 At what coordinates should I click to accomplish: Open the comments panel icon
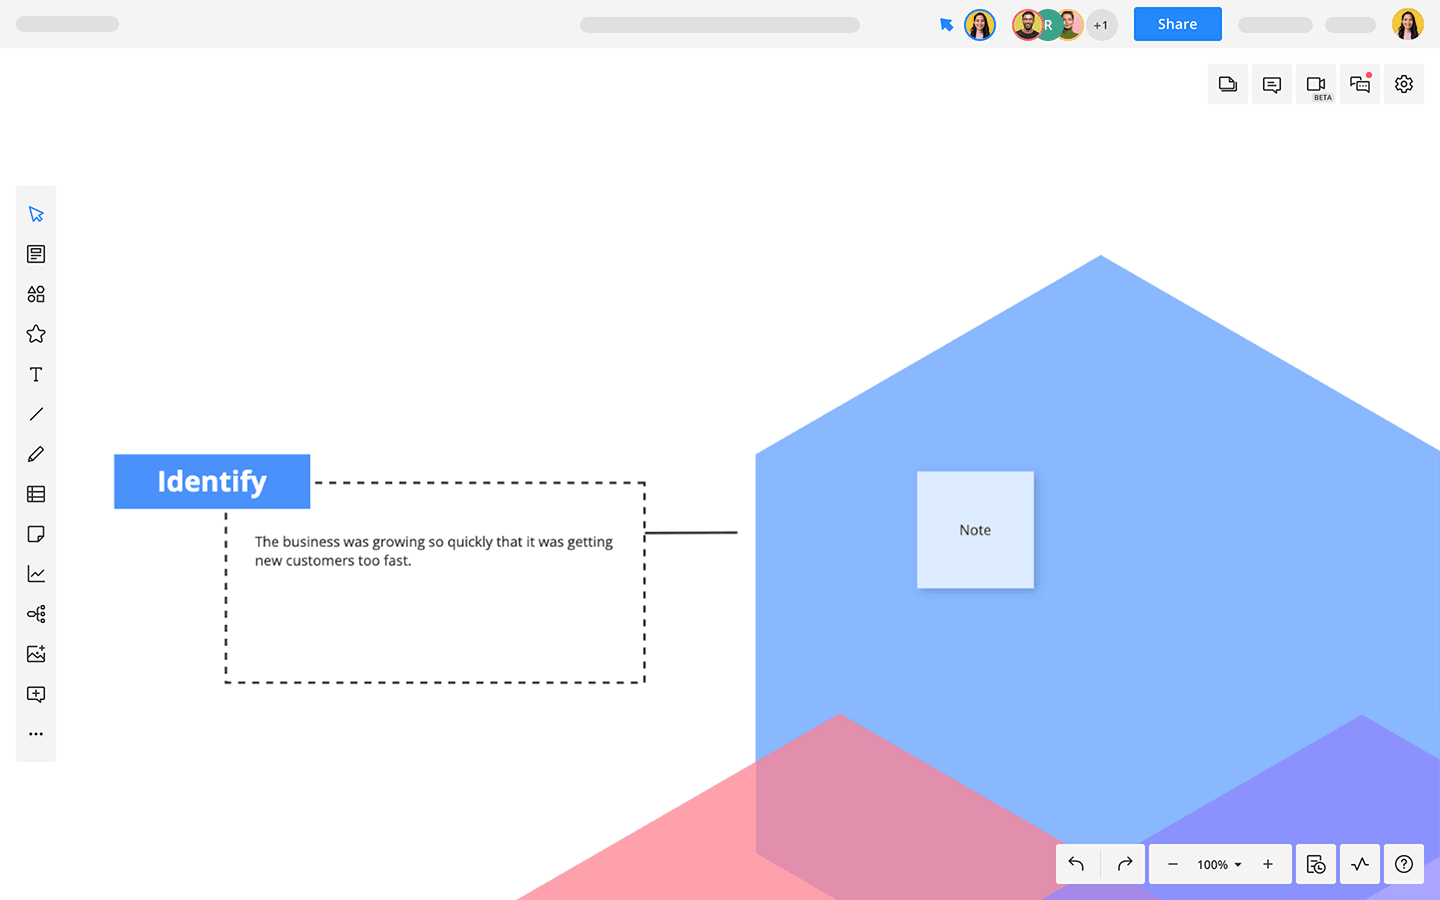1272,84
